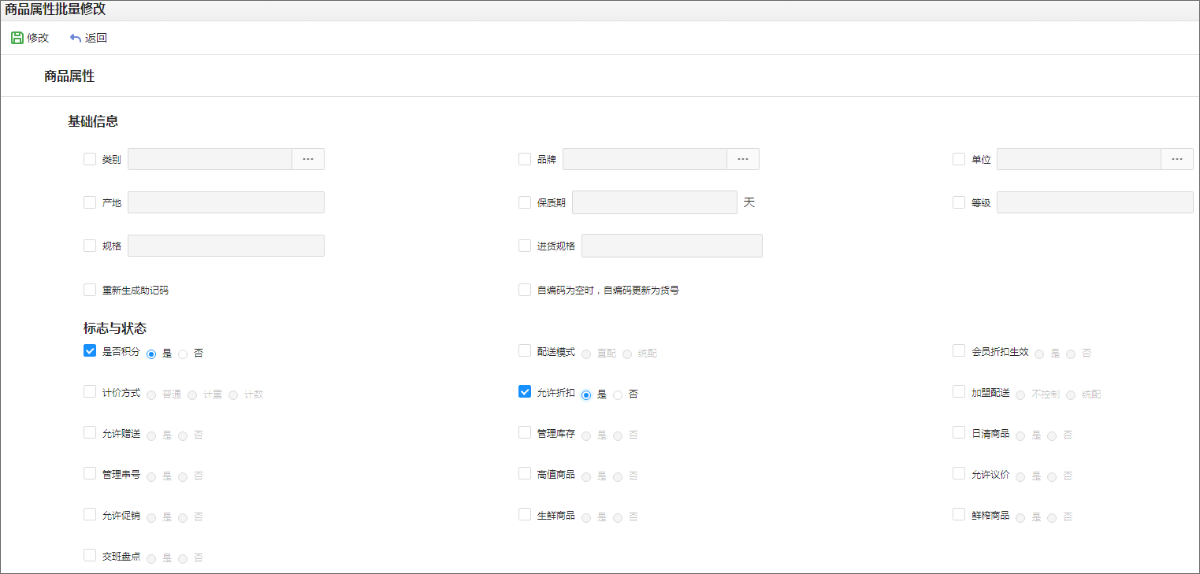This screenshot has width=1200, height=574.
Task: Click the 修改 button label
Action: pos(38,38)
